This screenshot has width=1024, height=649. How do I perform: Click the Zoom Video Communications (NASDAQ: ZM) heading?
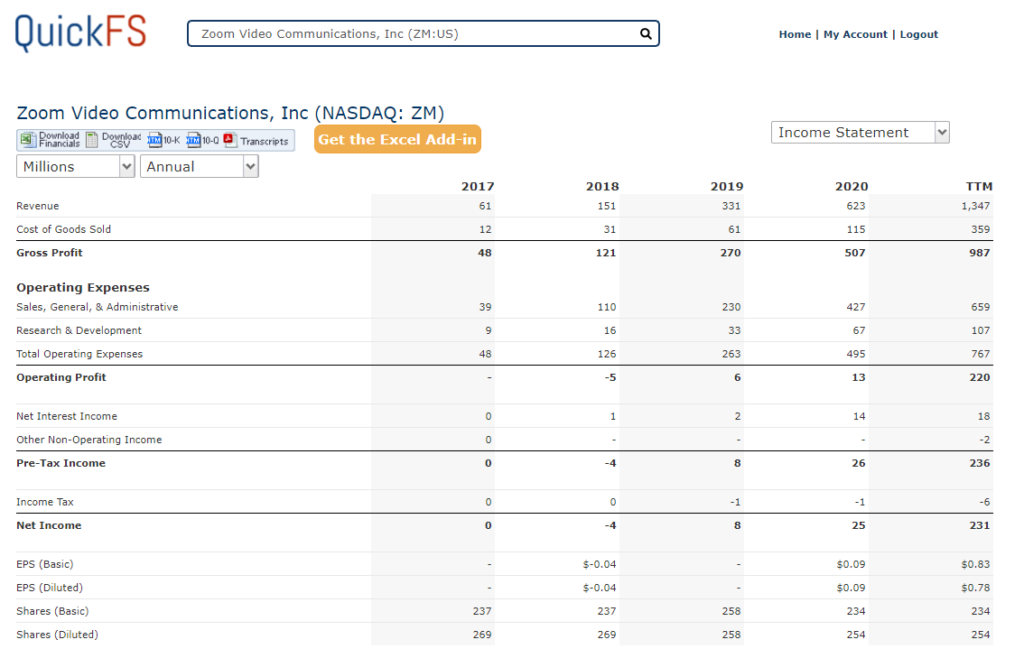231,113
